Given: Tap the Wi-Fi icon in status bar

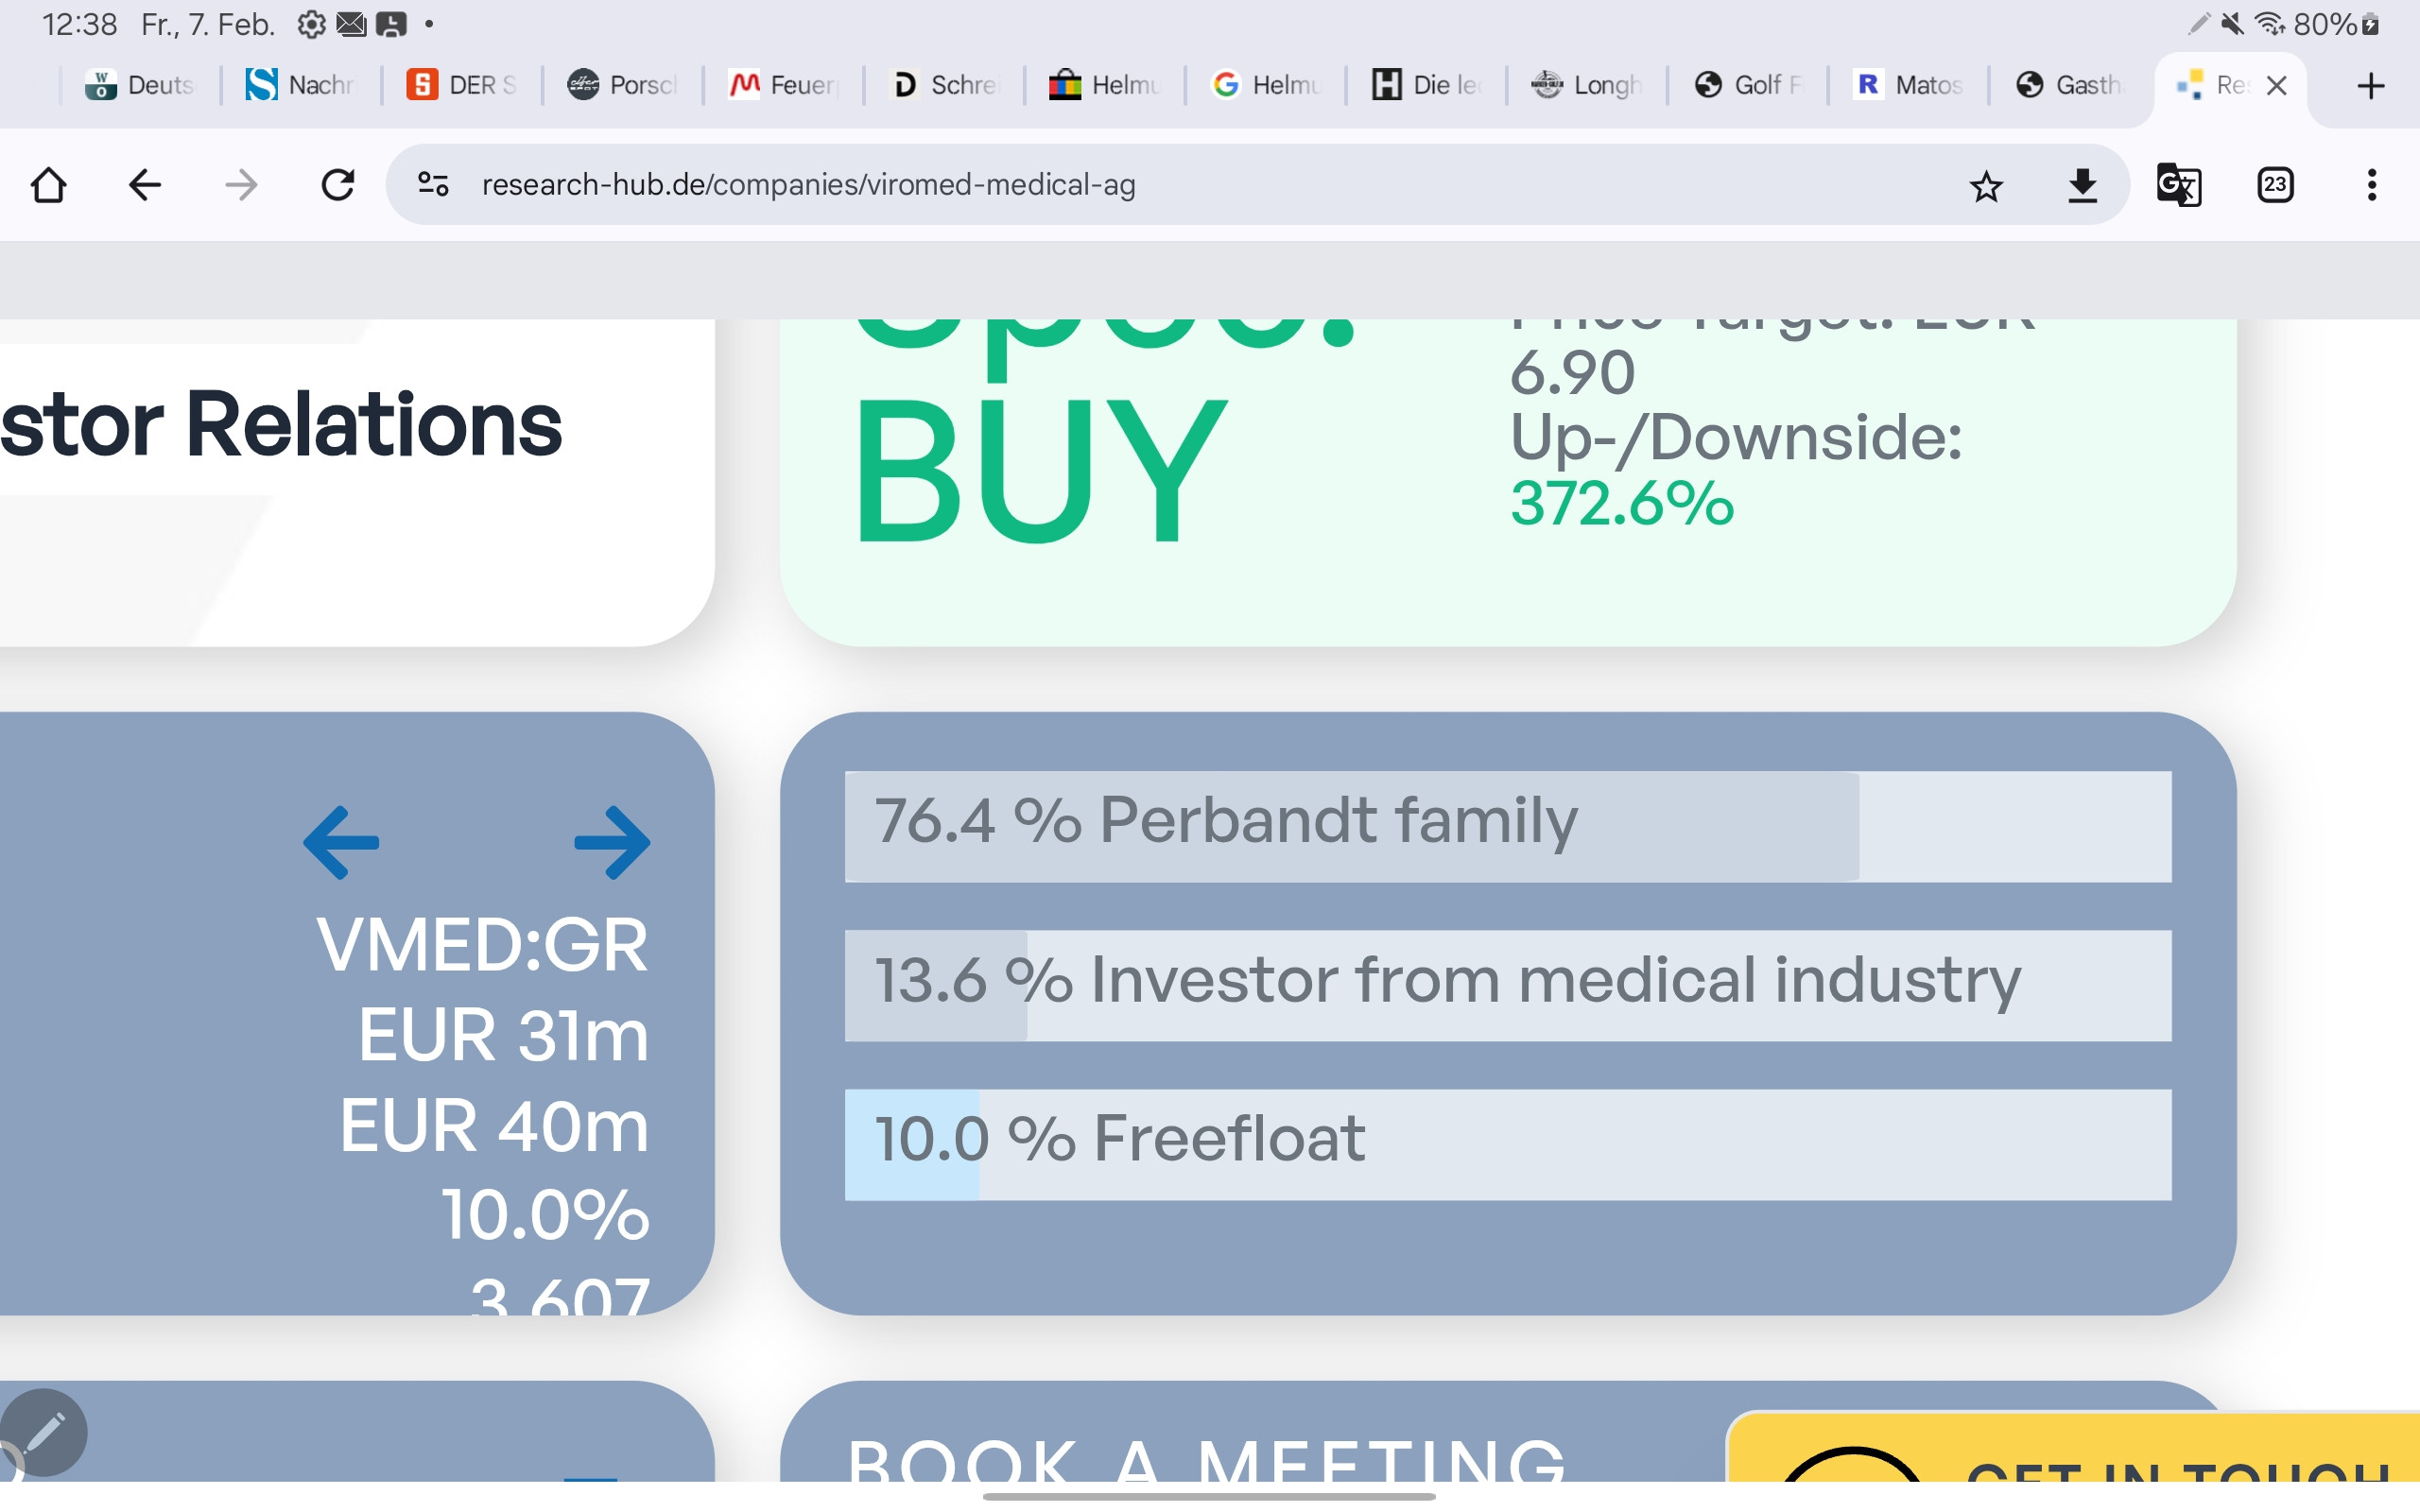Looking at the screenshot, I should coord(2270,24).
